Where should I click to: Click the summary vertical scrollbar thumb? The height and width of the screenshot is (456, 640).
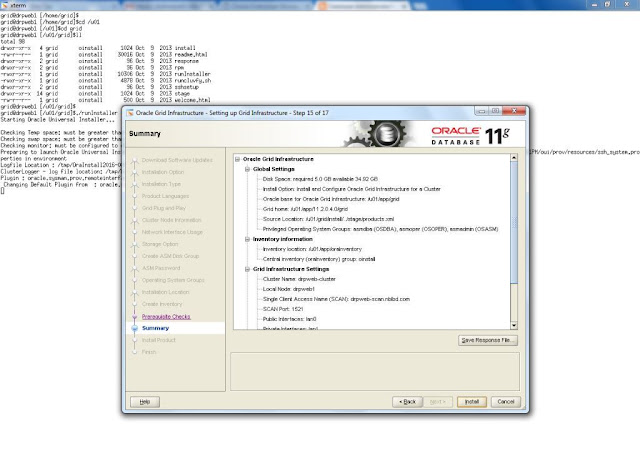(x=514, y=222)
